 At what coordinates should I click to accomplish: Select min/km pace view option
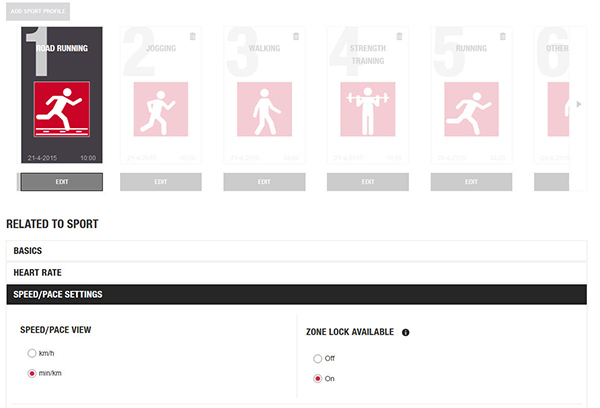[32, 373]
